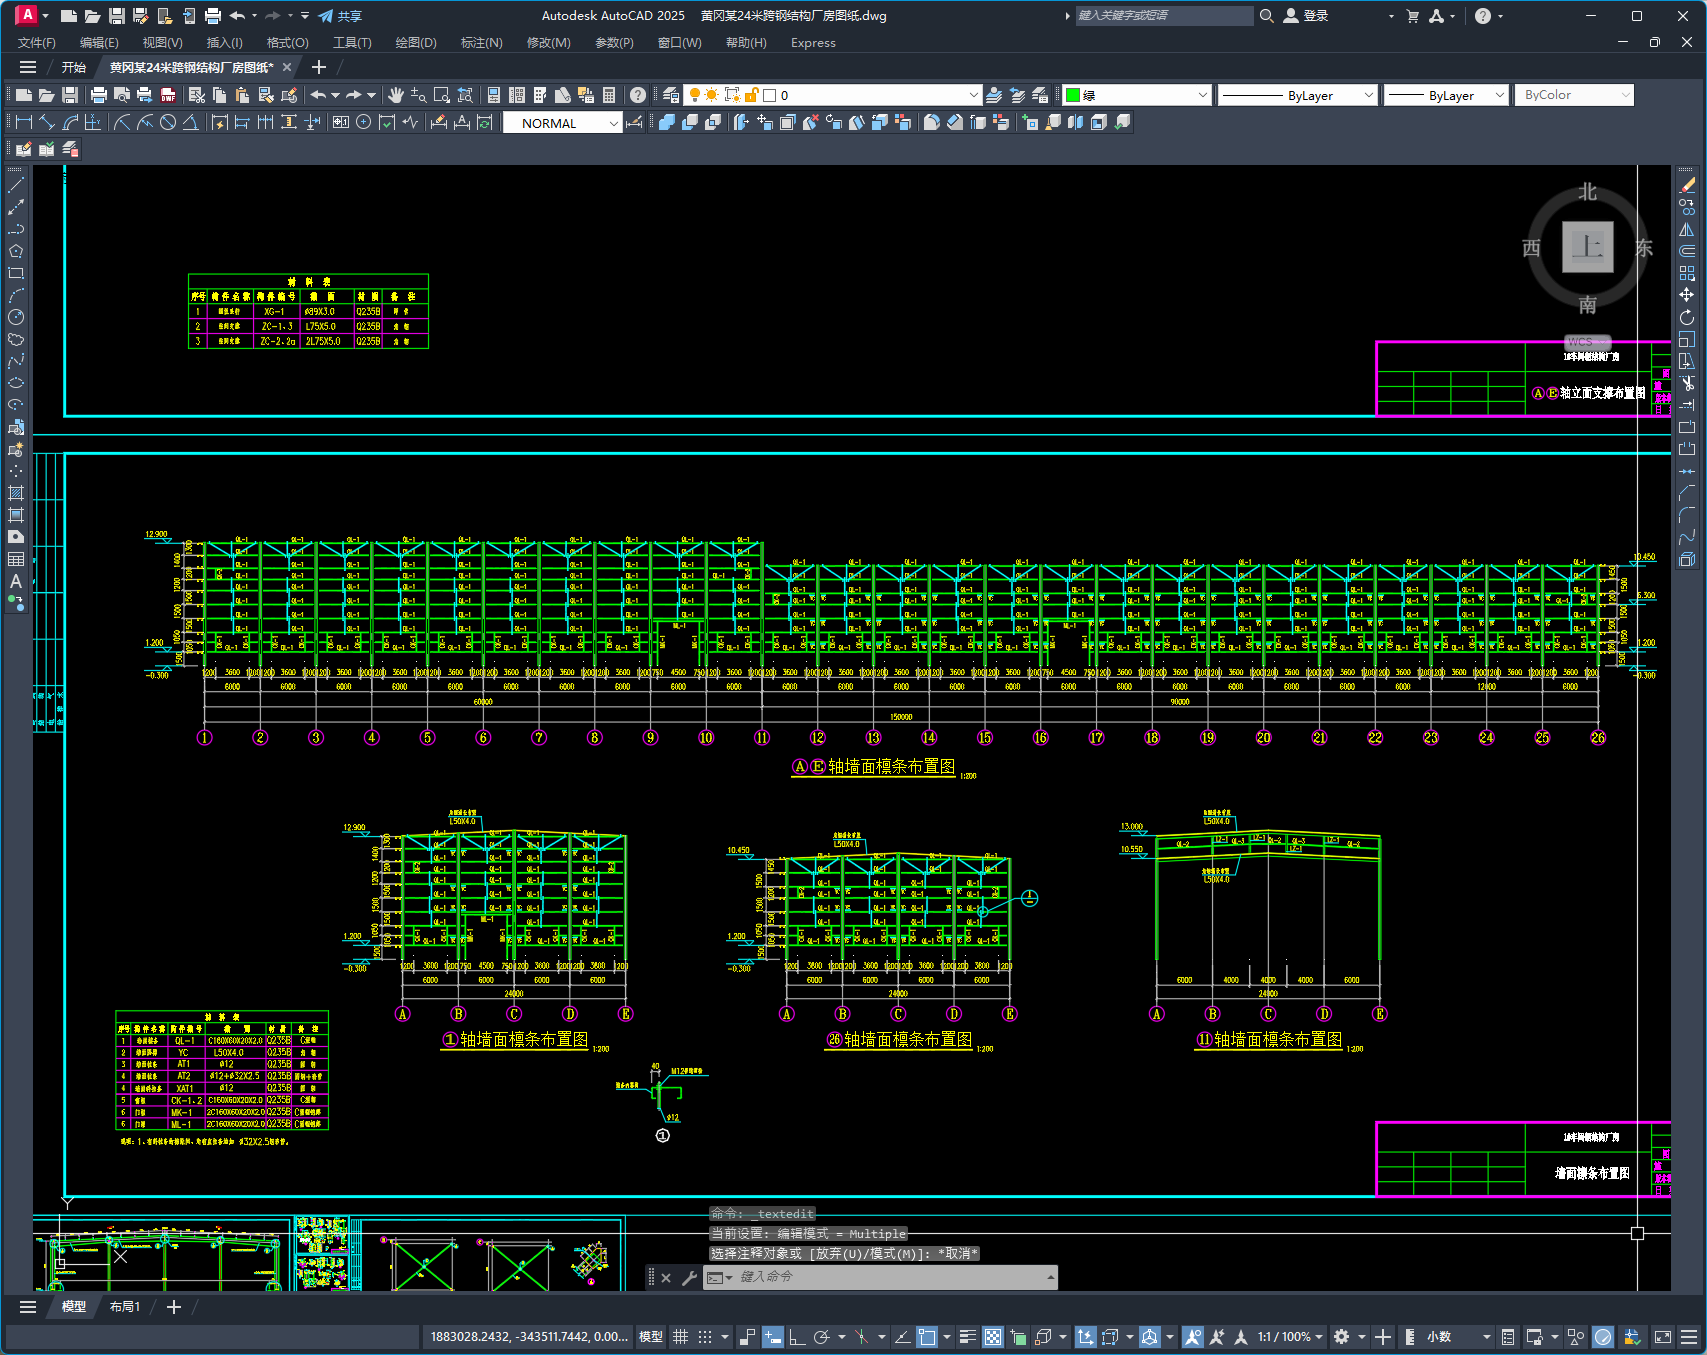Open the annotation scale 1:1 dropdown

[1290, 1337]
